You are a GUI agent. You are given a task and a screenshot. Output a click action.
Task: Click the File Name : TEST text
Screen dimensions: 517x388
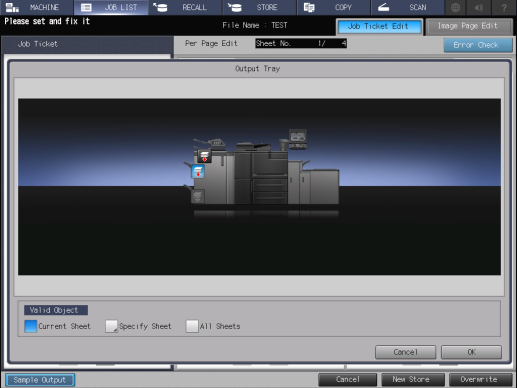255,25
